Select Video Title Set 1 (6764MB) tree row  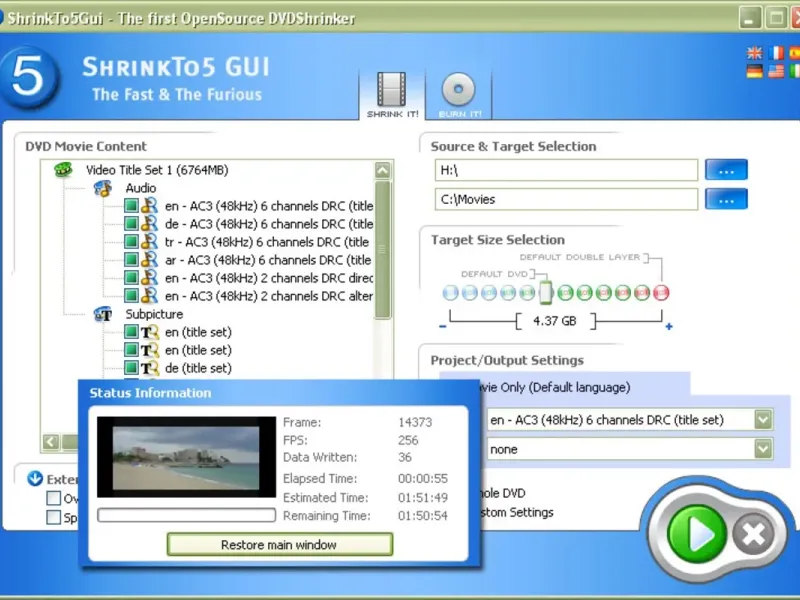157,169
